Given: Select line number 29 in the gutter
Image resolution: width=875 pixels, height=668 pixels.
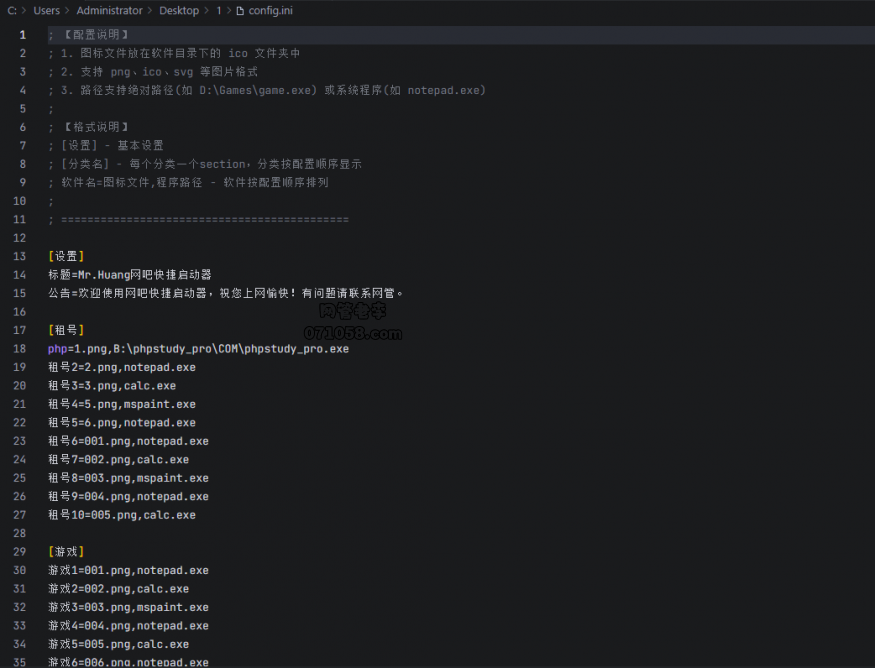Looking at the screenshot, I should pos(21,552).
